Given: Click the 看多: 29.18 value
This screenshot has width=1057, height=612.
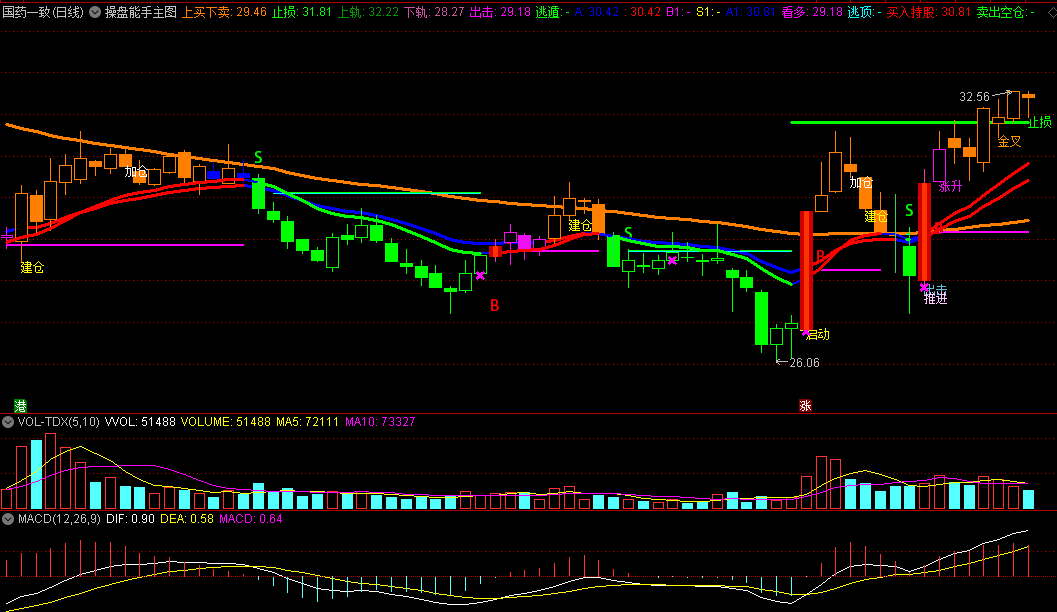Looking at the screenshot, I should click(x=812, y=12).
